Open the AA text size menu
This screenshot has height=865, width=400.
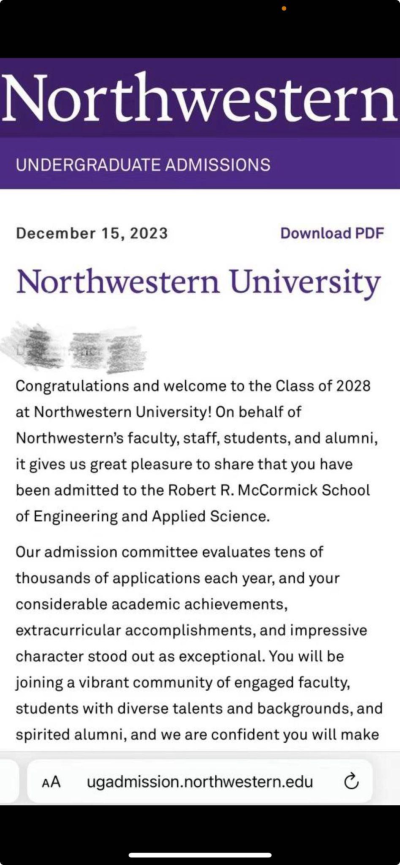[51, 782]
